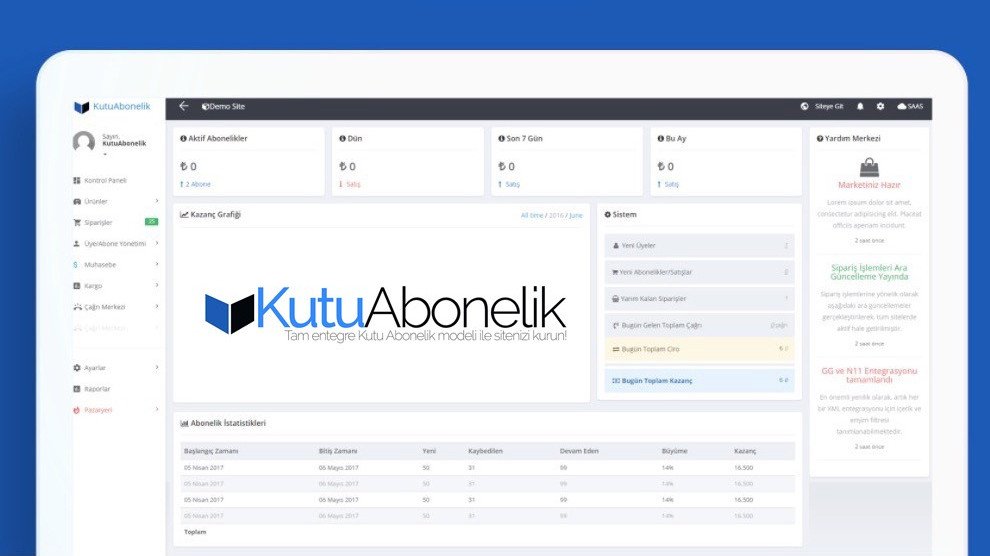Select All time chart filter

coord(532,215)
